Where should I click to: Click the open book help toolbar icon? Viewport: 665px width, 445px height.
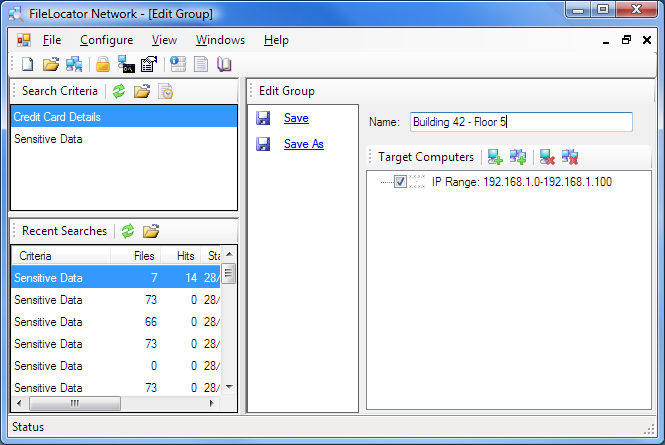pyautogui.click(x=224, y=64)
